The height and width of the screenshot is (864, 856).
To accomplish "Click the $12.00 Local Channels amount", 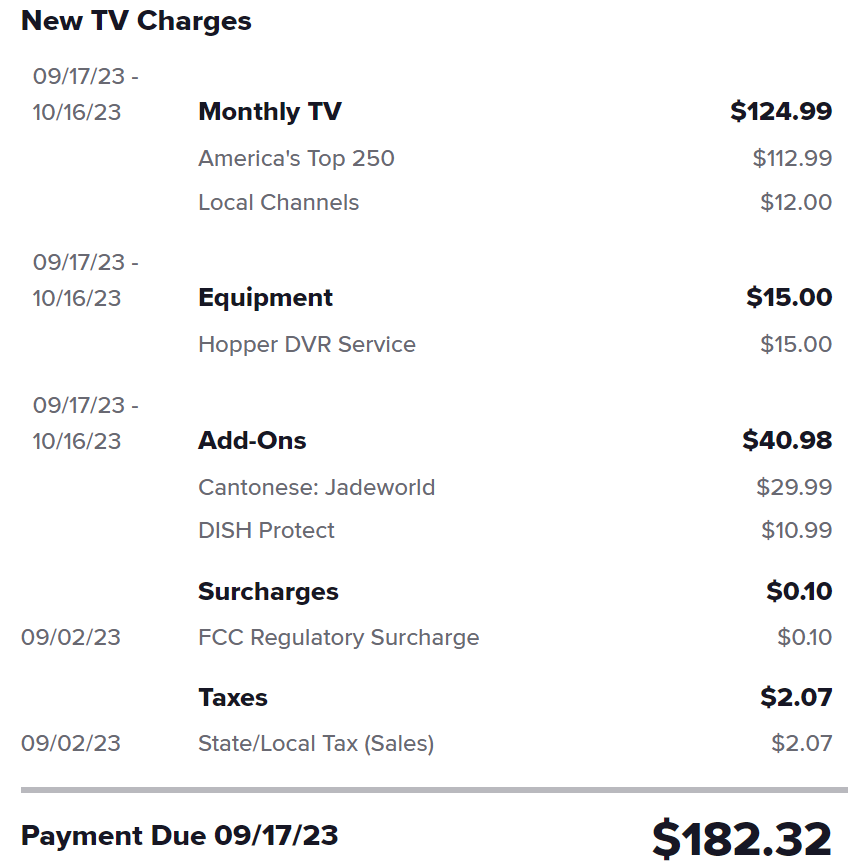I will click(796, 203).
